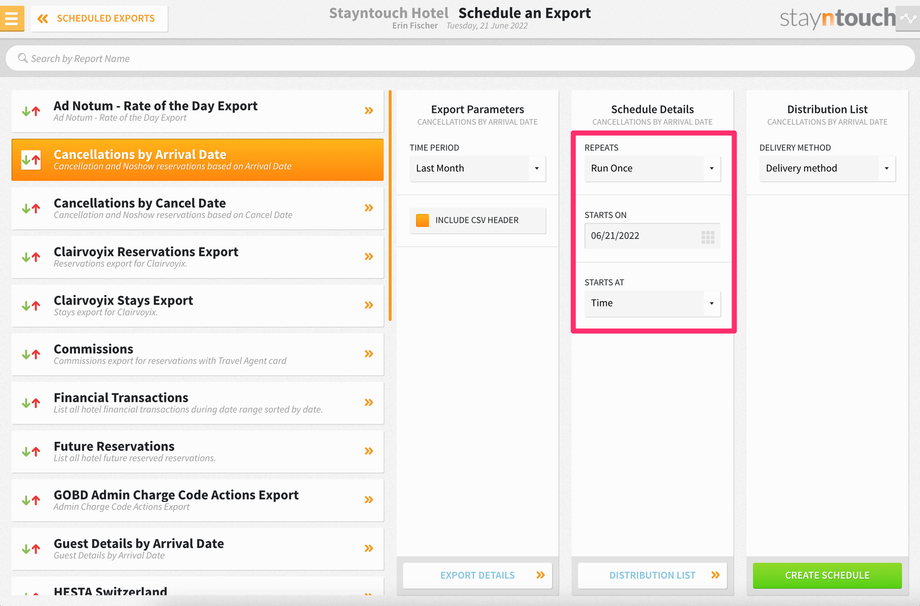The width and height of the screenshot is (920, 606).
Task: Click orange list scrollbar beside the export list
Action: coord(390,205)
